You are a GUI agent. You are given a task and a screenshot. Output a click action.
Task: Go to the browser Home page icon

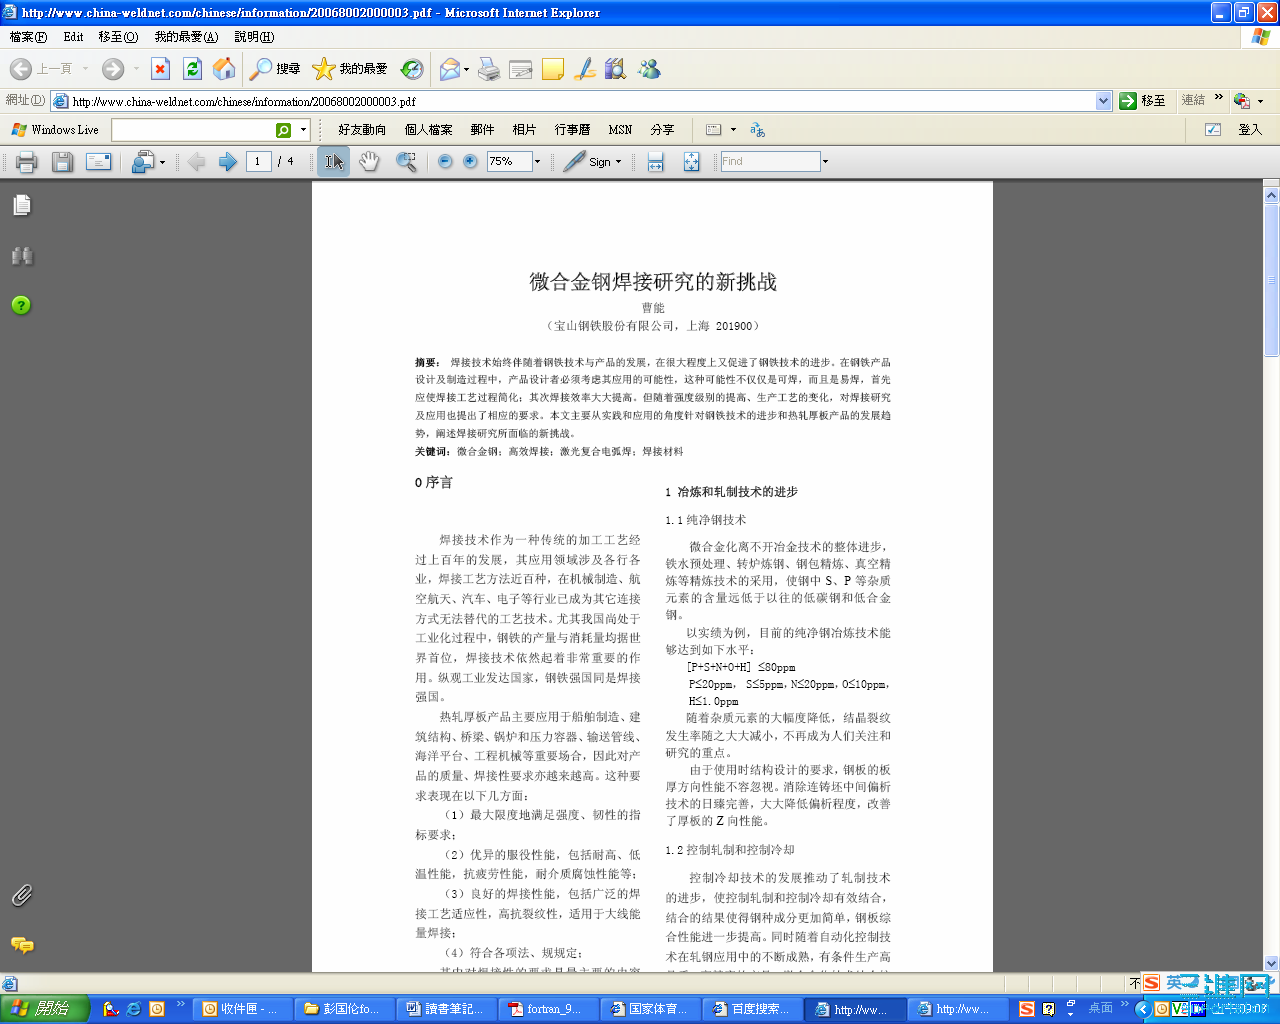(x=224, y=69)
